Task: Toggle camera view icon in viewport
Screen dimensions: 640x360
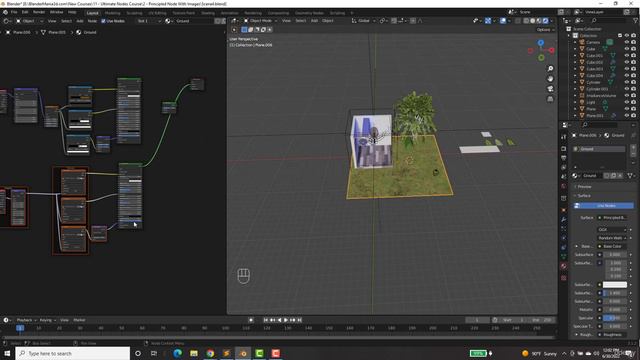Action: coord(550,89)
